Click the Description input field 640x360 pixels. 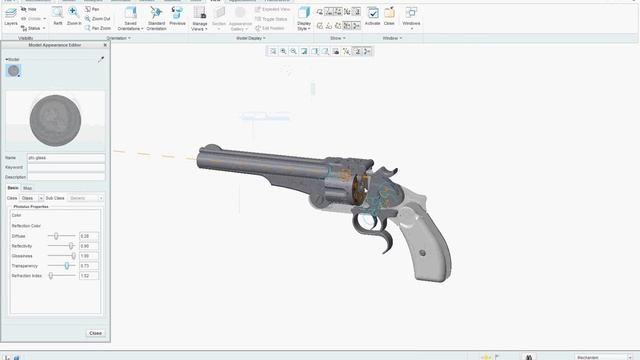(66, 177)
